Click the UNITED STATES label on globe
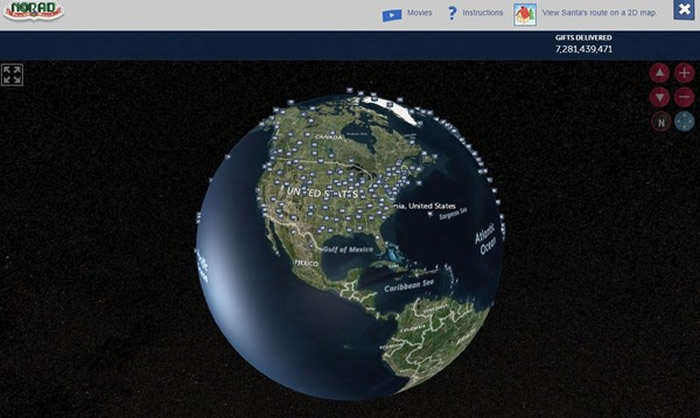The width and height of the screenshot is (700, 418). (x=322, y=193)
